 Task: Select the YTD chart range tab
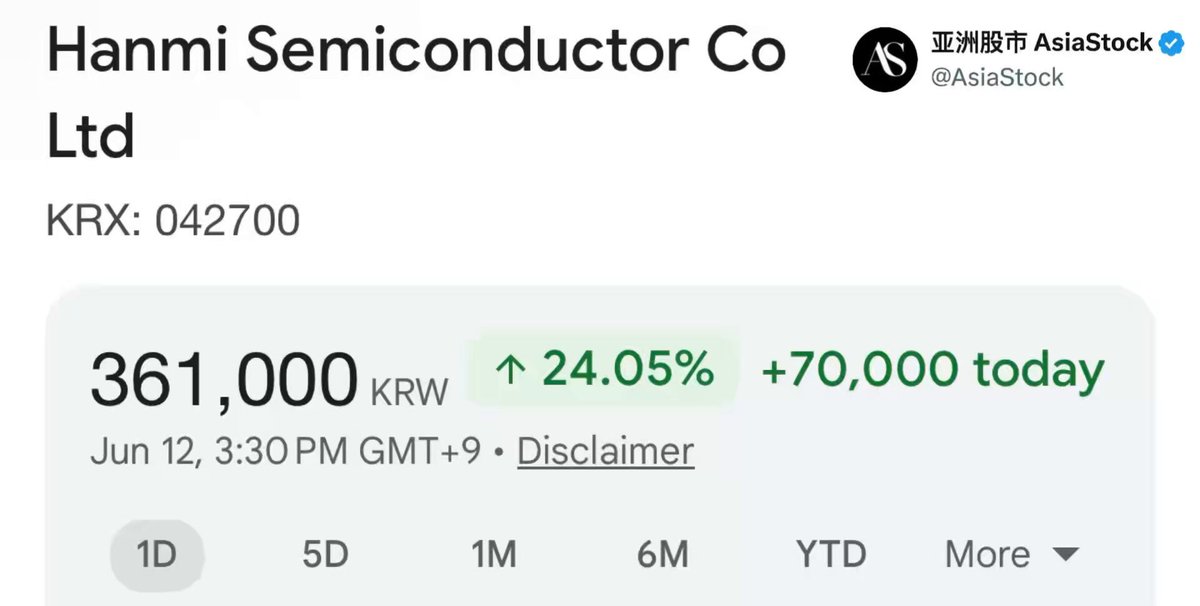pos(831,554)
